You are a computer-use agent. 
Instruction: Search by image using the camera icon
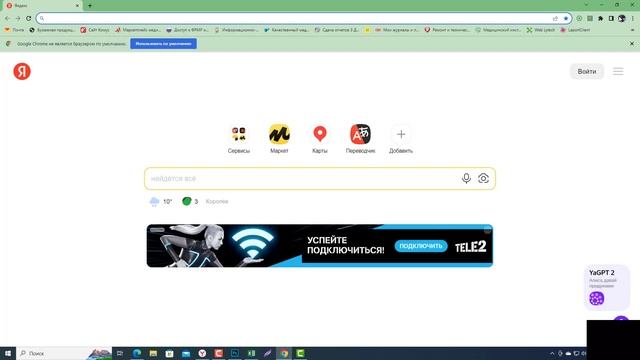click(x=483, y=178)
